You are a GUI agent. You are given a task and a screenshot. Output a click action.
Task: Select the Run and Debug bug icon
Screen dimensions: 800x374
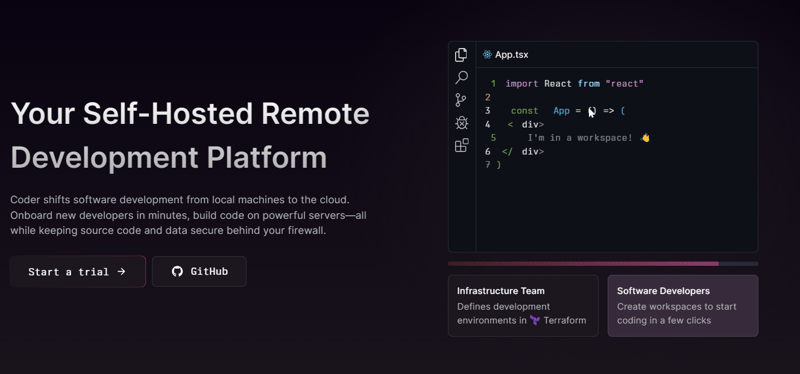click(462, 122)
